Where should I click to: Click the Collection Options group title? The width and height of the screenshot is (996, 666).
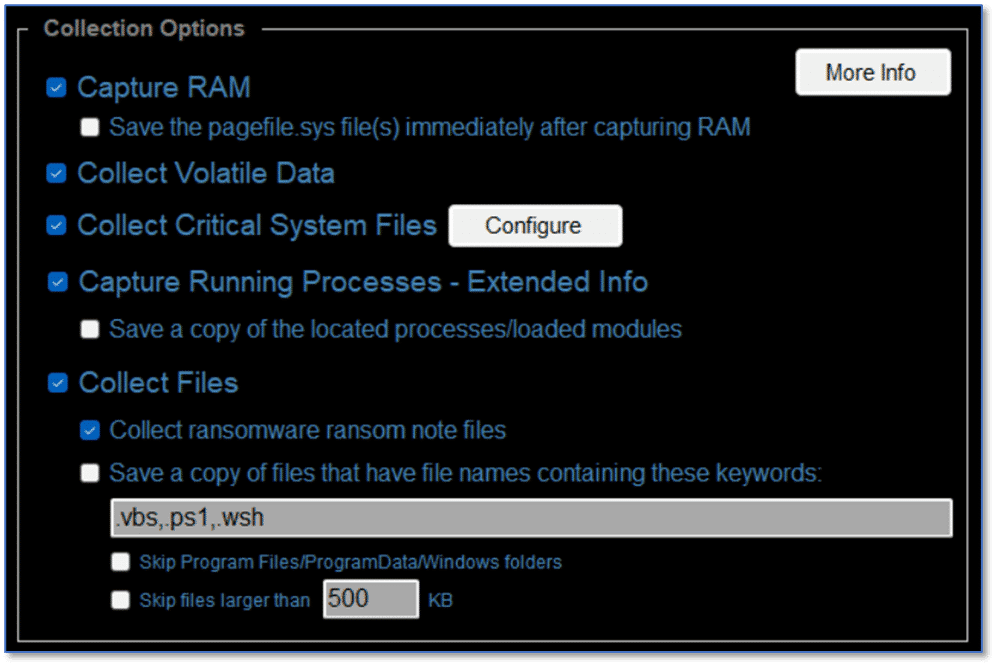point(144,29)
